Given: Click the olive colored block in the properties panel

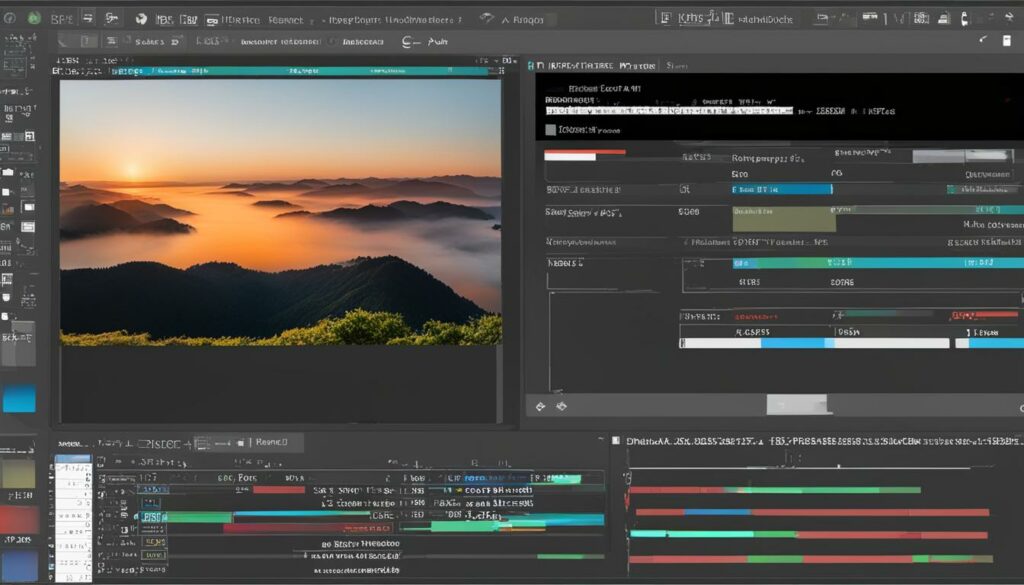Looking at the screenshot, I should pyautogui.click(x=783, y=219).
